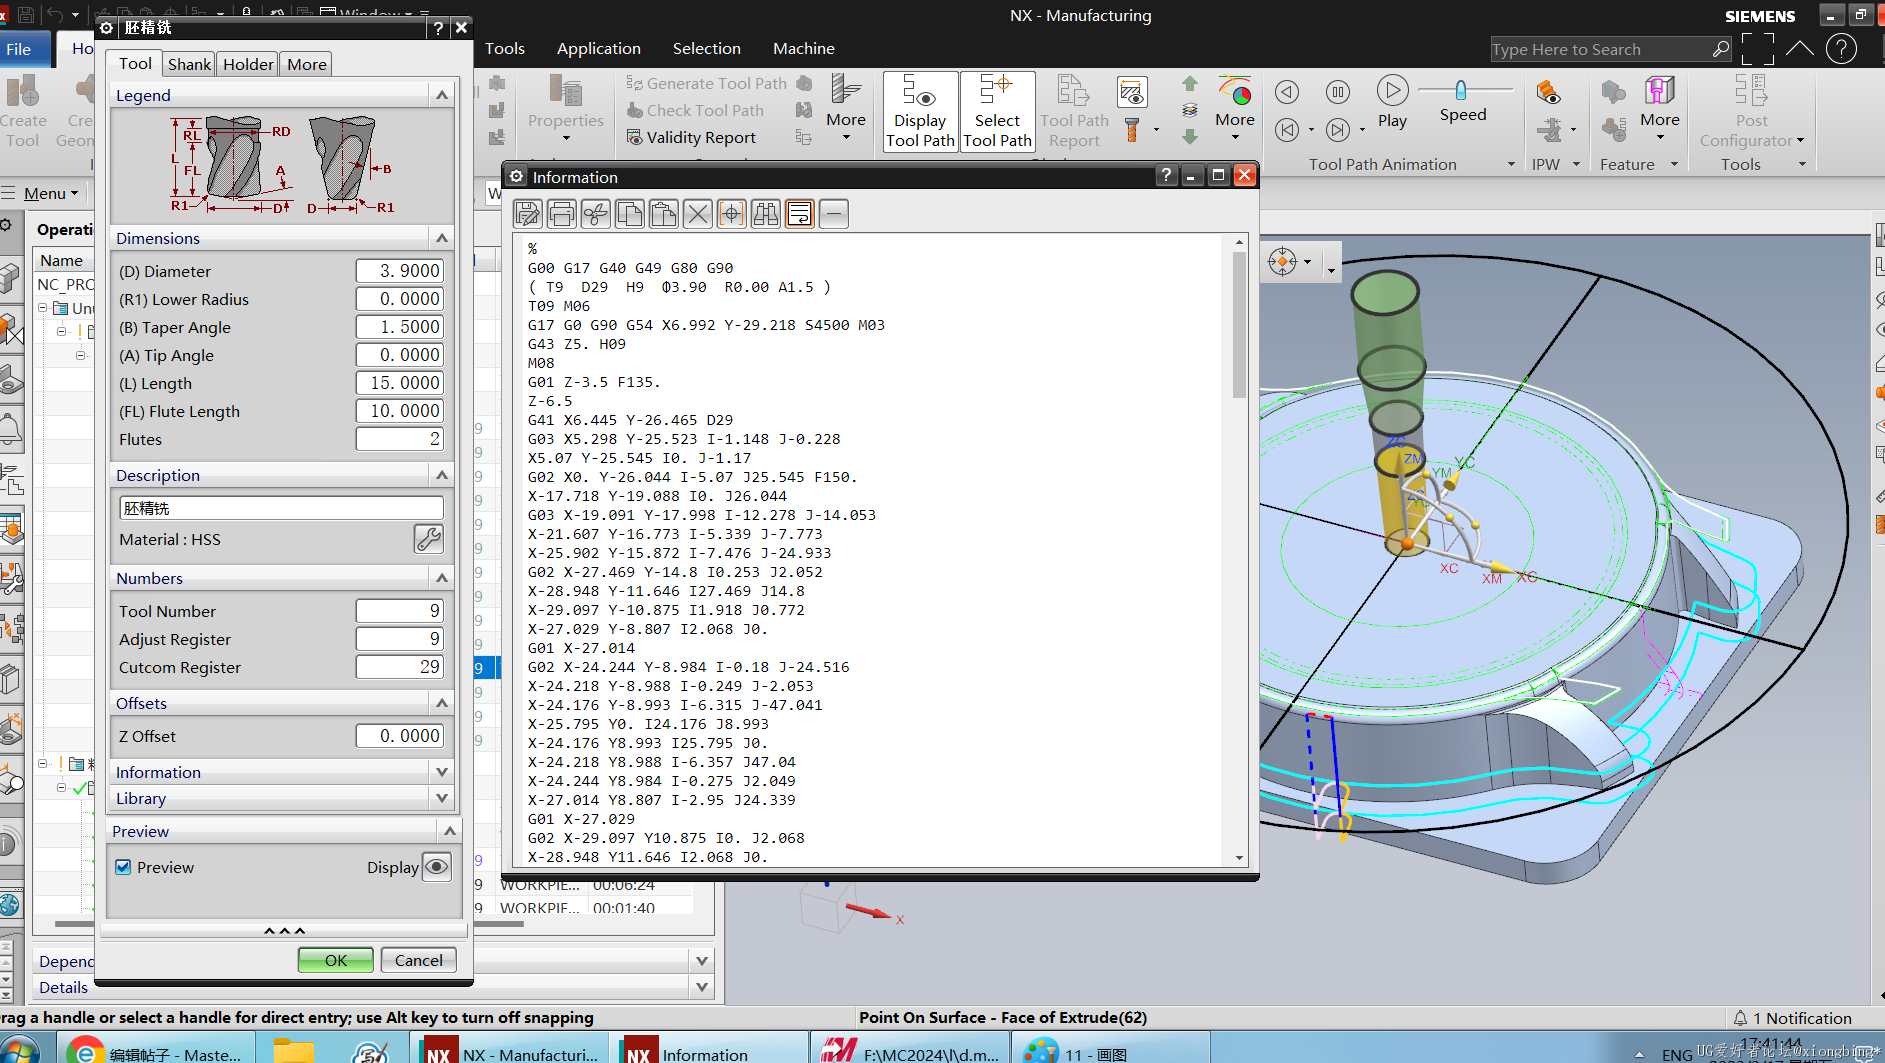This screenshot has height=1063, width=1885.
Task: Switch to the Tool tab
Action: pos(135,63)
